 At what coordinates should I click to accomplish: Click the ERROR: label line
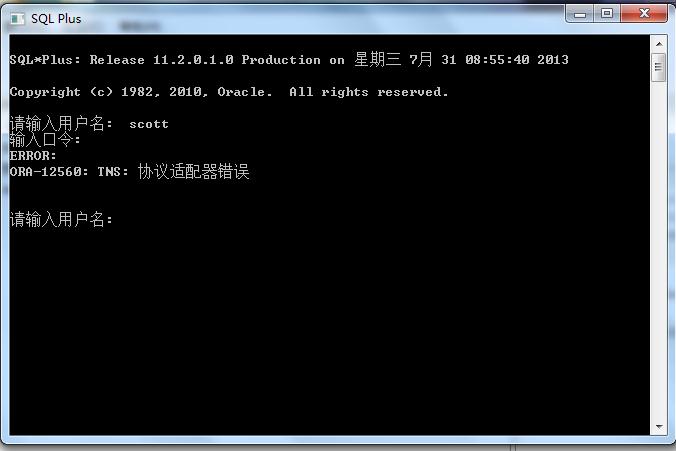coord(33,156)
